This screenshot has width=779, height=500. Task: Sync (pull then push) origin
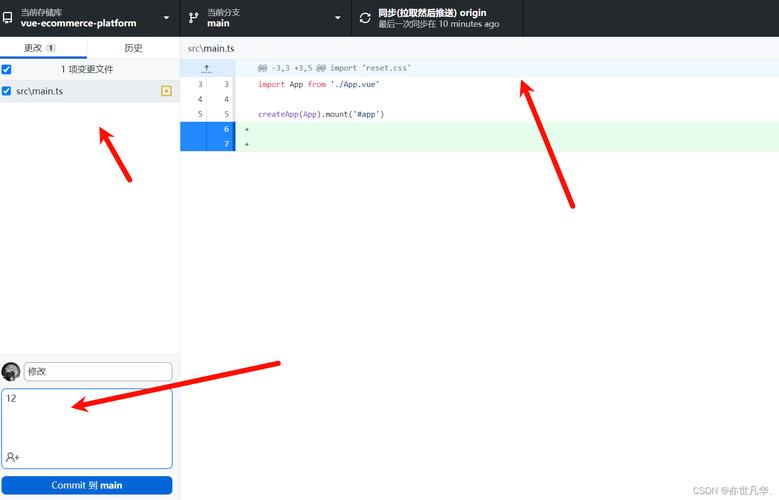click(437, 18)
